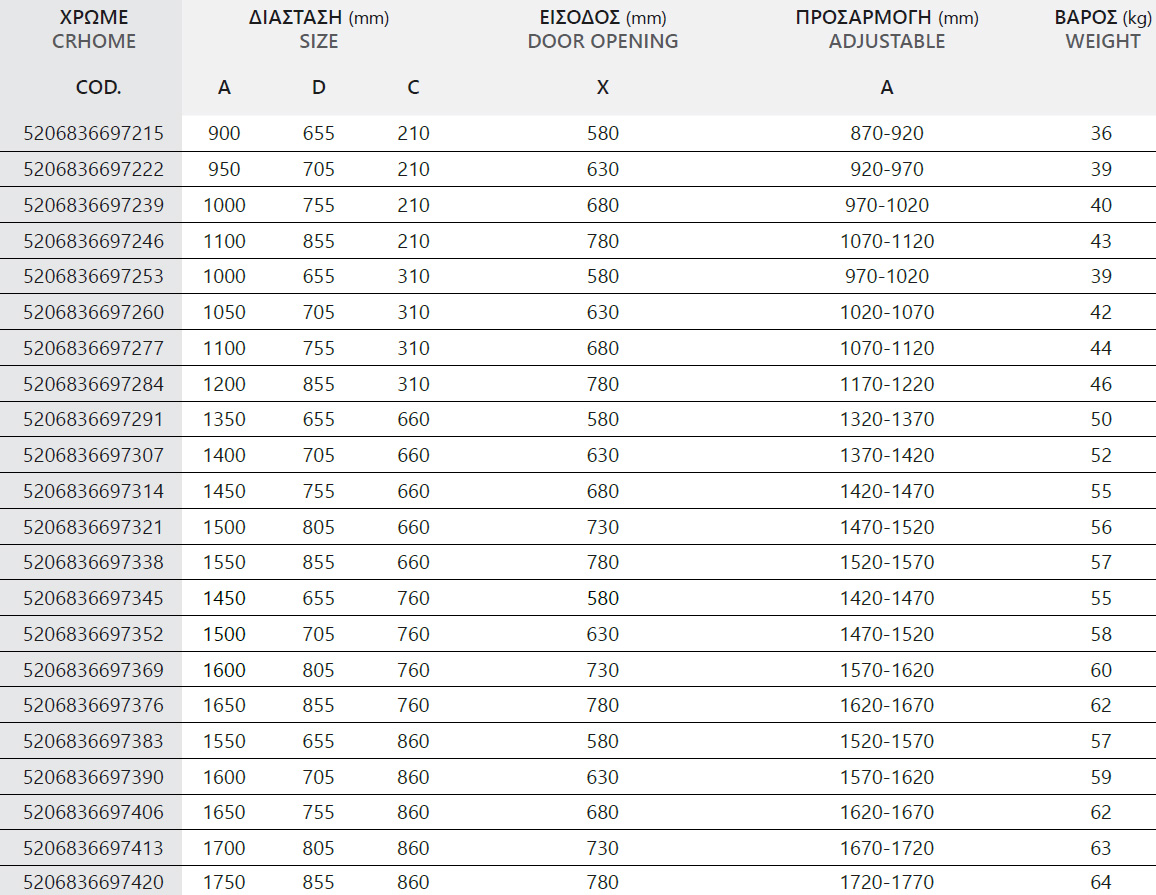Select adjustable range 1170-1220
The height and width of the screenshot is (895, 1156).
(x=887, y=384)
